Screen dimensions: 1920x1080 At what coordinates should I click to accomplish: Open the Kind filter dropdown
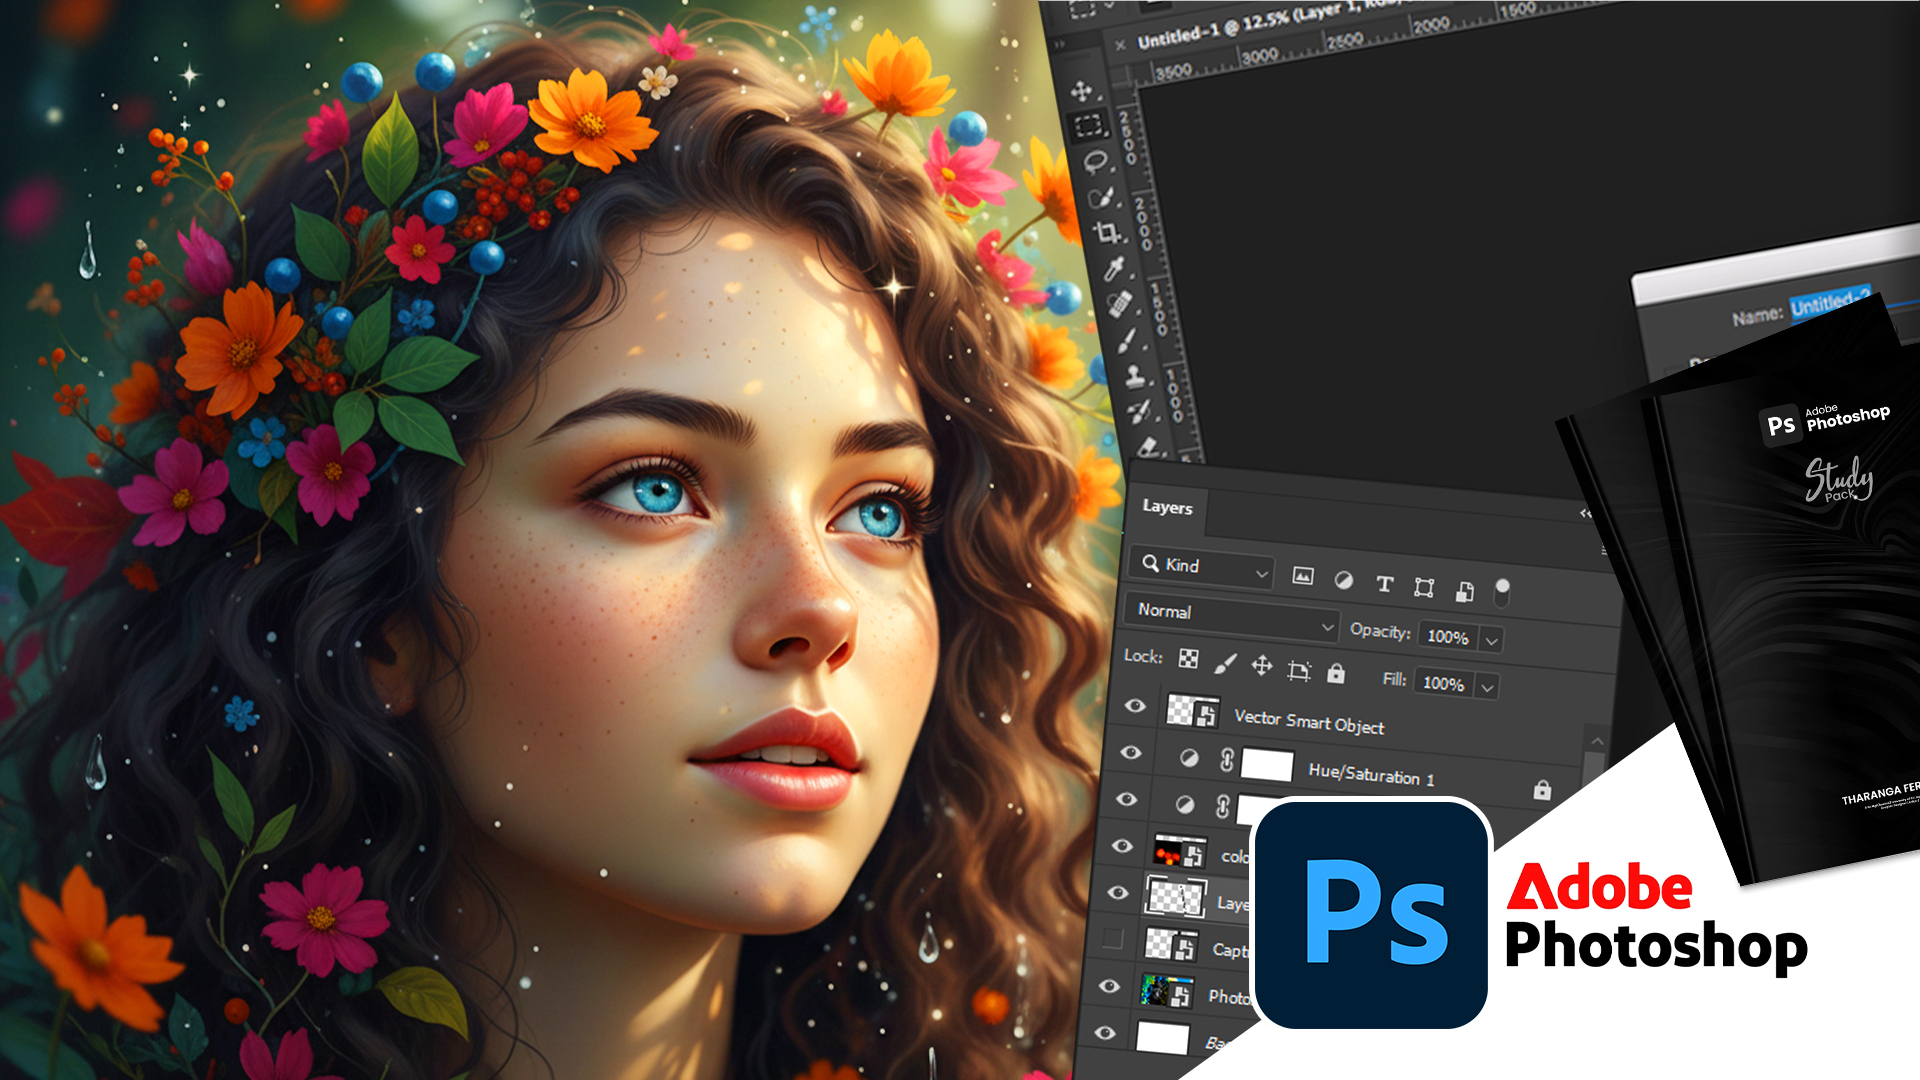[1201, 567]
